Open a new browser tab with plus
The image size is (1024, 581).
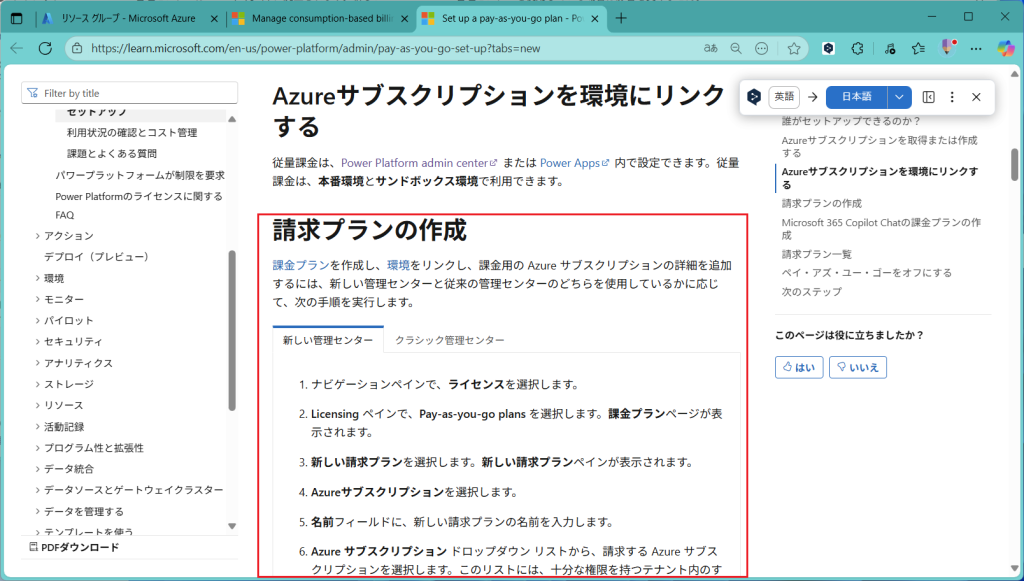(621, 18)
